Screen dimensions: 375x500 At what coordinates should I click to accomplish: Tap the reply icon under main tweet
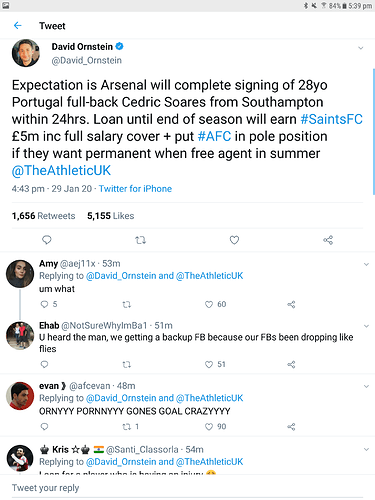(47, 240)
